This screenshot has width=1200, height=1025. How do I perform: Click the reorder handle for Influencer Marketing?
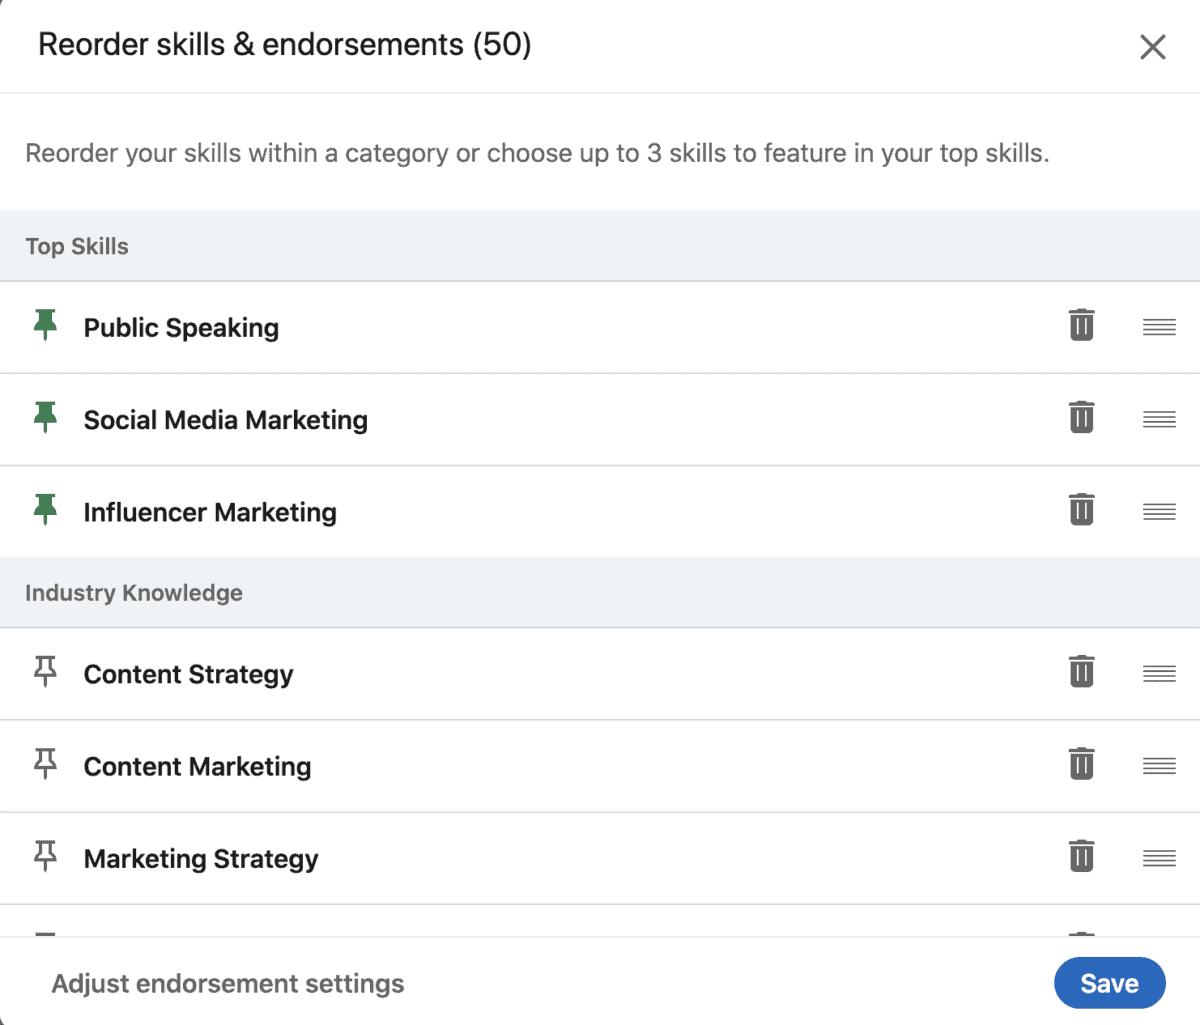pos(1159,512)
